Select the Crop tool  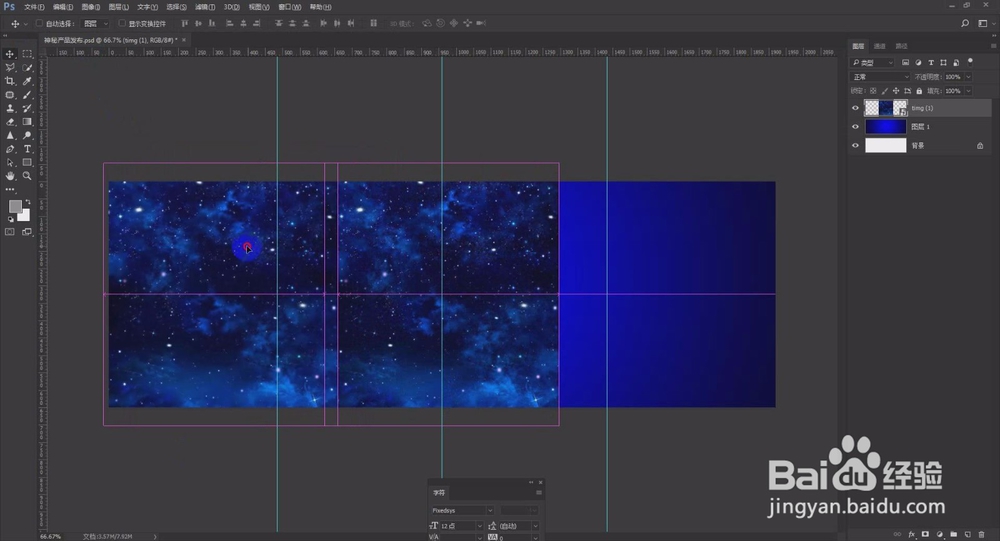click(10, 81)
